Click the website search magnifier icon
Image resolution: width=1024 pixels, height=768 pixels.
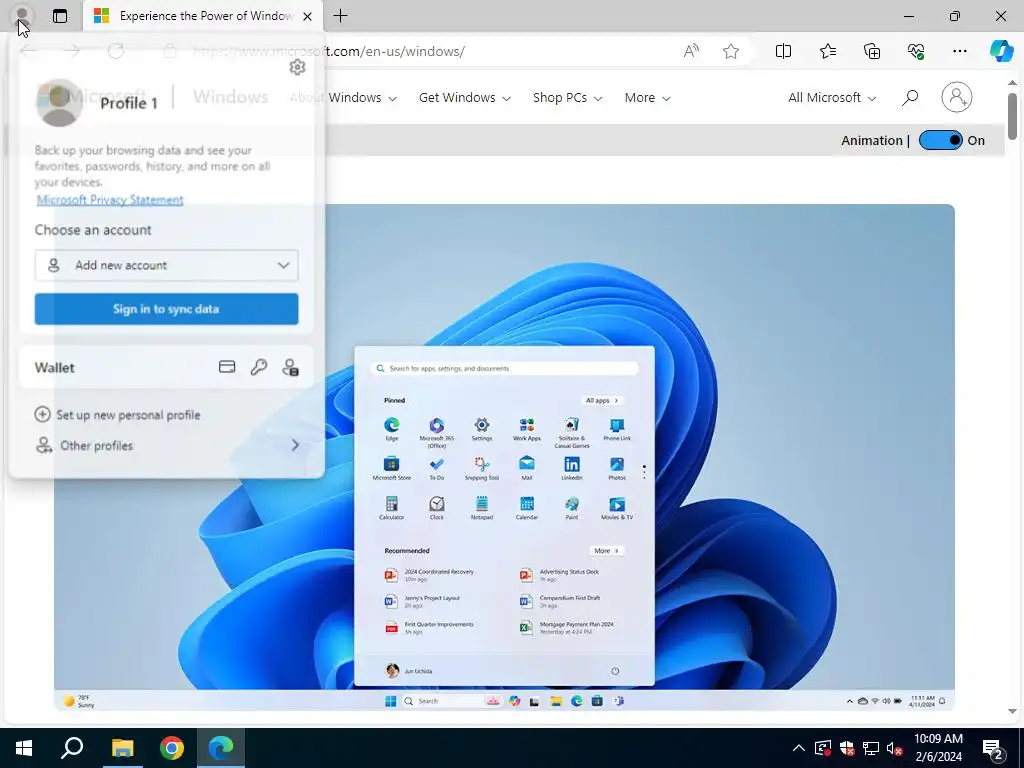coord(910,97)
